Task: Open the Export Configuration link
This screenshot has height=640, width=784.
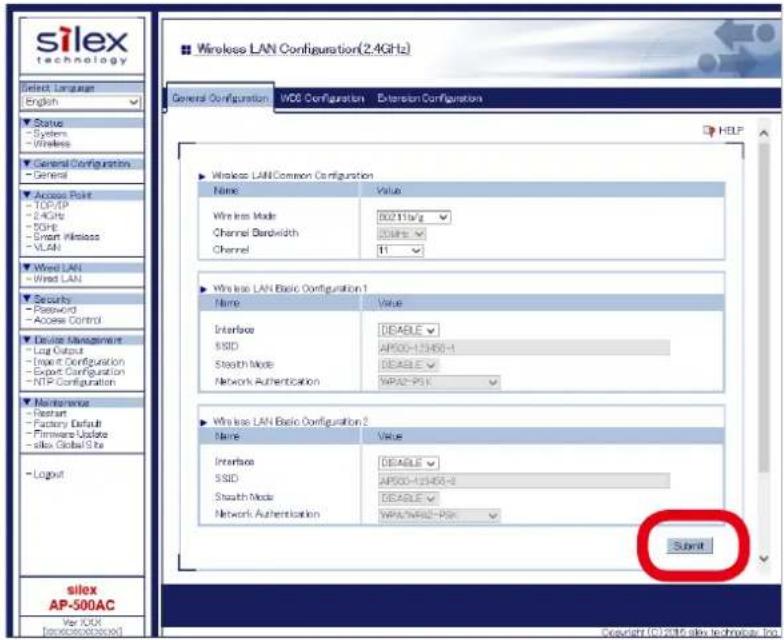Action: click(x=78, y=372)
